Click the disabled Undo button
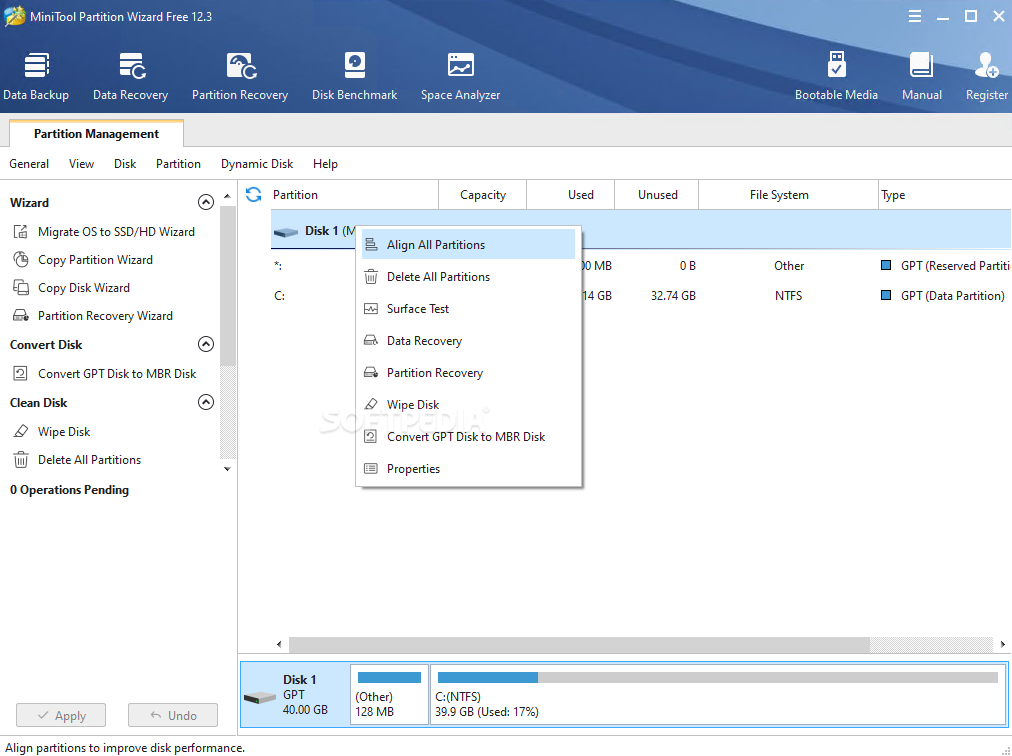The width and height of the screenshot is (1012, 756). pos(173,715)
